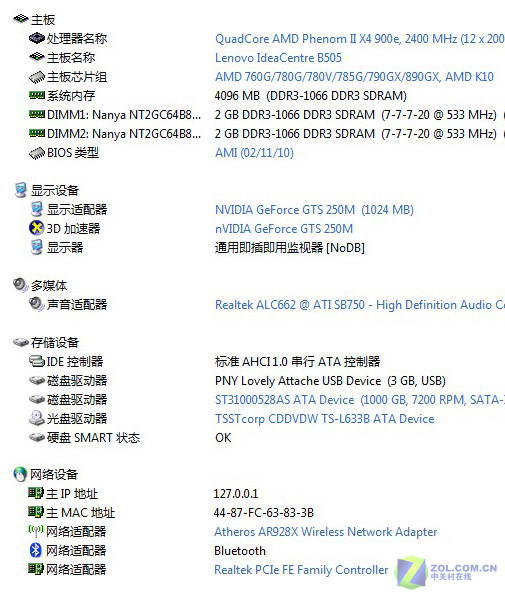Click the 显示适配器 monitor icon
This screenshot has height=595, width=505.
point(37,209)
